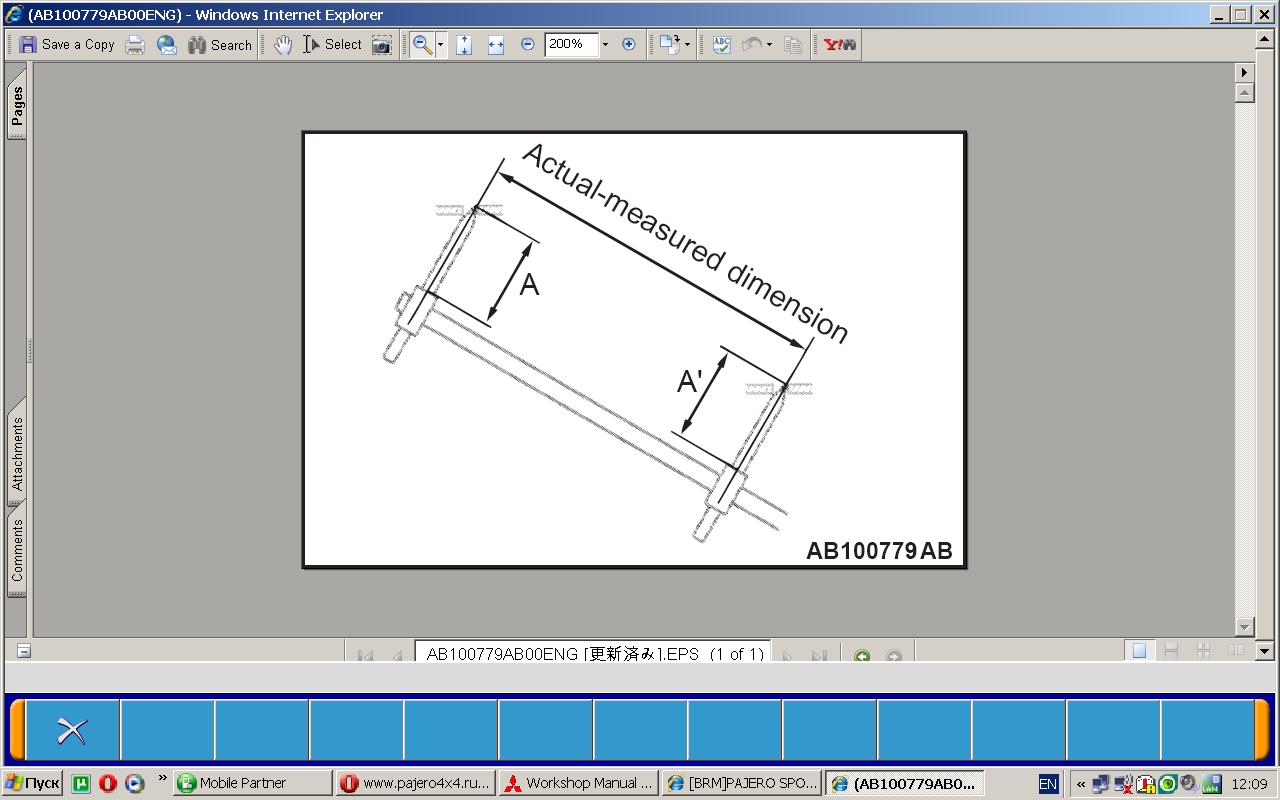Print the document using the printer icon
Screen dimensions: 1280x800
(135, 44)
